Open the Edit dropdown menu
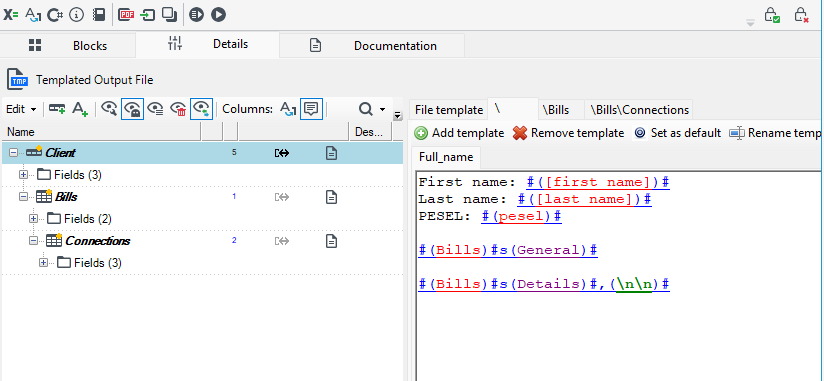 tap(21, 109)
